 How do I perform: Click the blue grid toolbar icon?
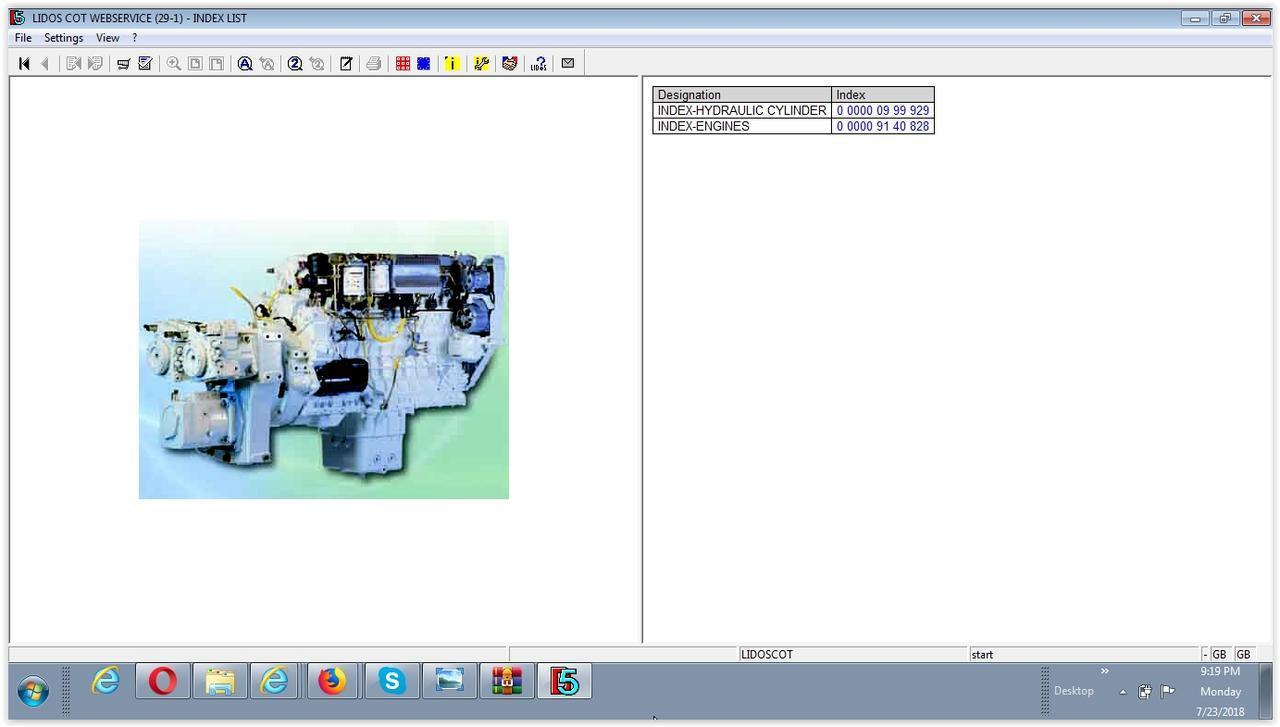pos(424,63)
